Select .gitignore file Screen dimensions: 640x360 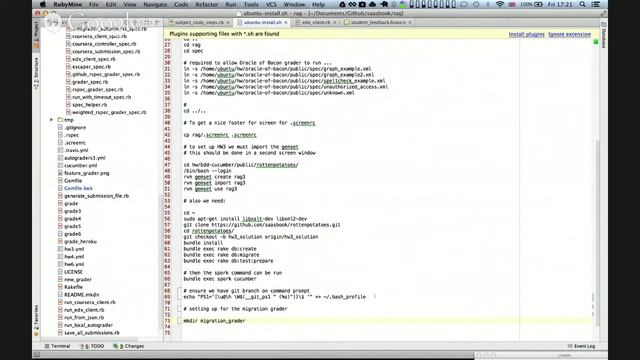(75, 128)
